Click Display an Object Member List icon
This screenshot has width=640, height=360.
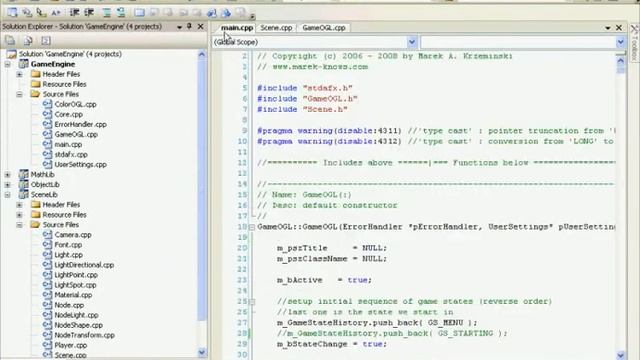12,13
